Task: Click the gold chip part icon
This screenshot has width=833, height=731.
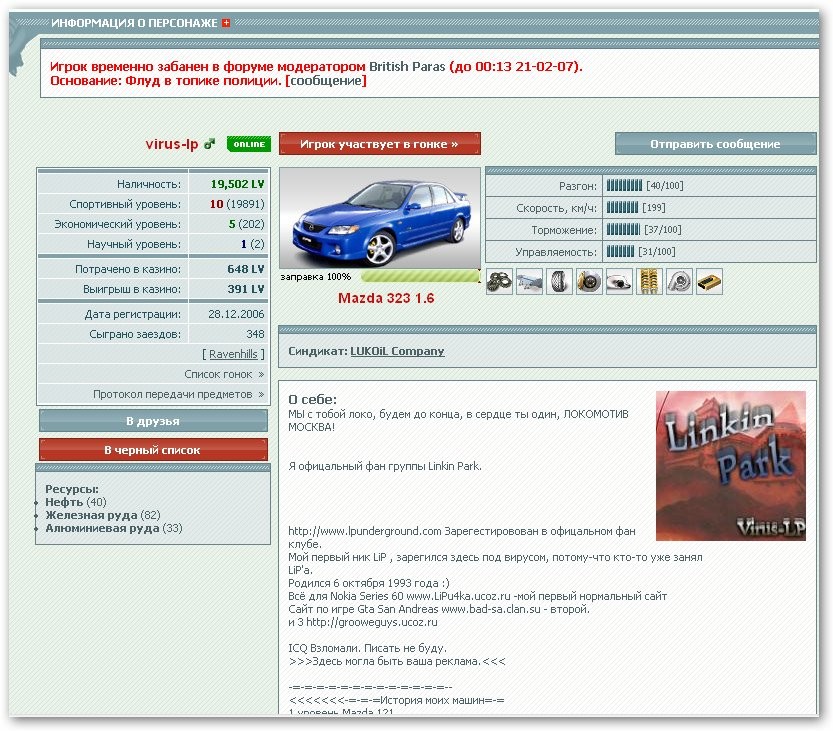Action: tap(709, 282)
